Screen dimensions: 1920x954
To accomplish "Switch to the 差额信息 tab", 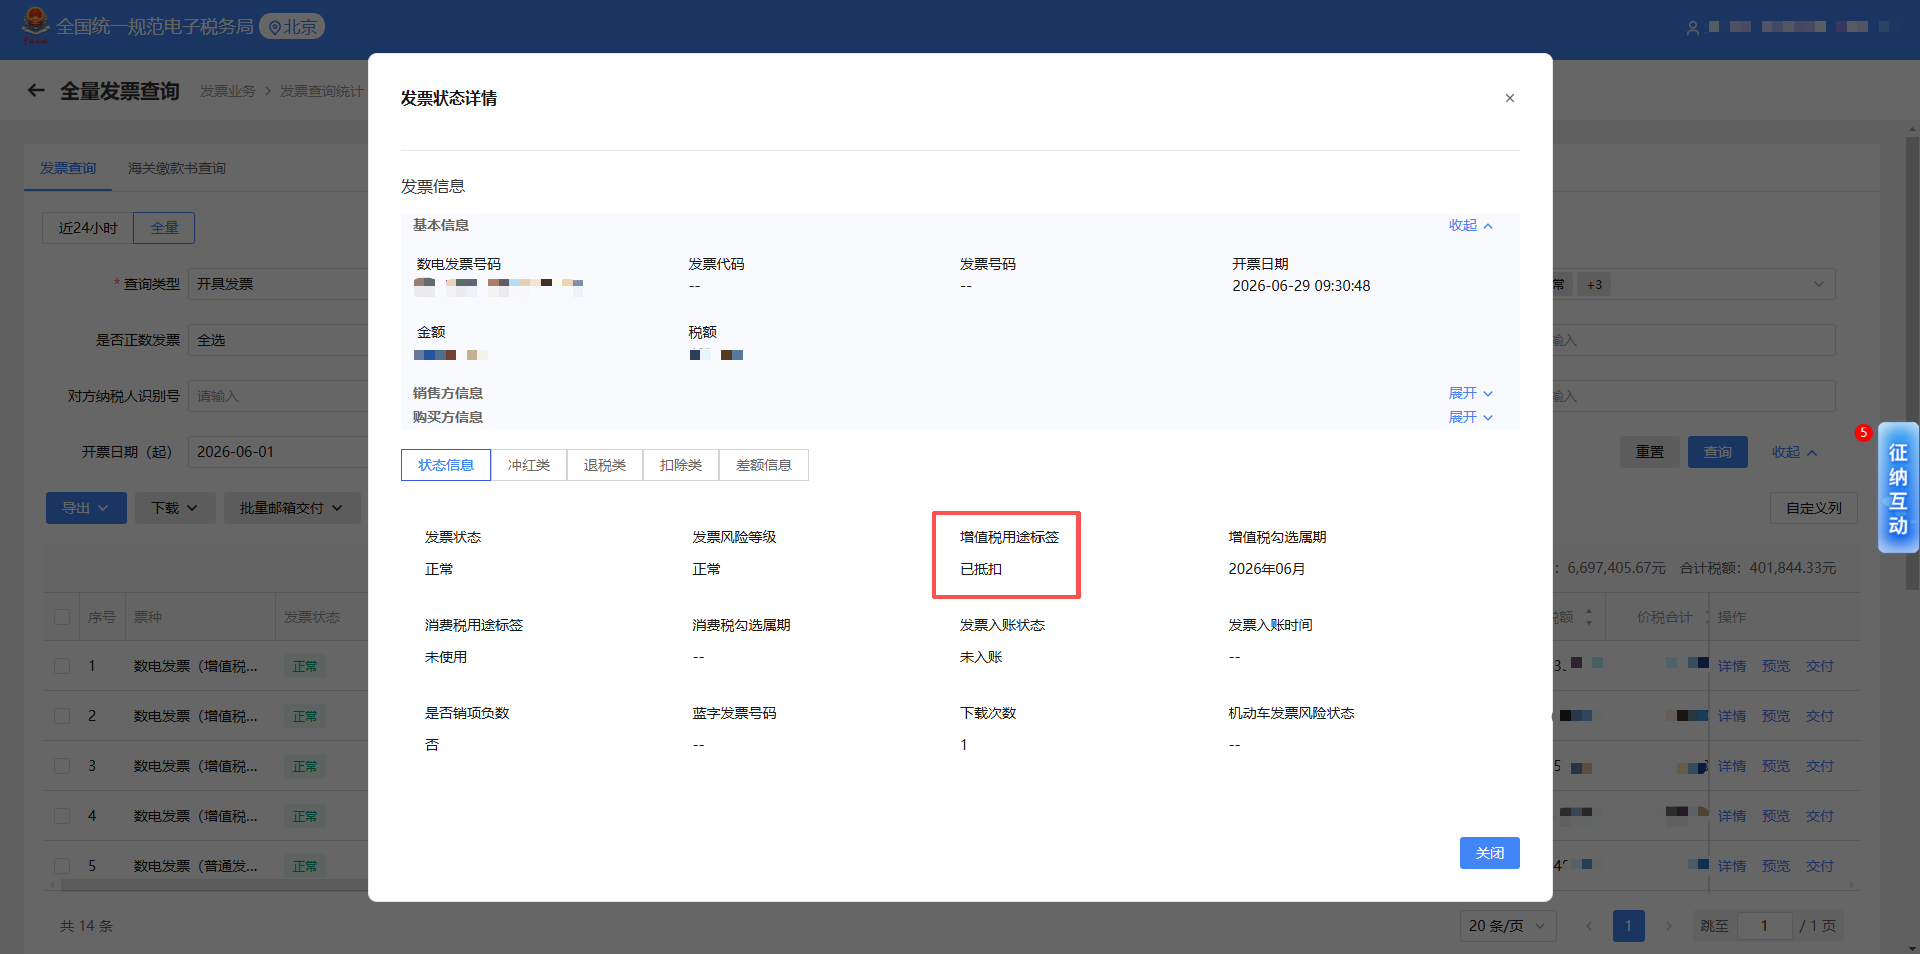I will [764, 465].
